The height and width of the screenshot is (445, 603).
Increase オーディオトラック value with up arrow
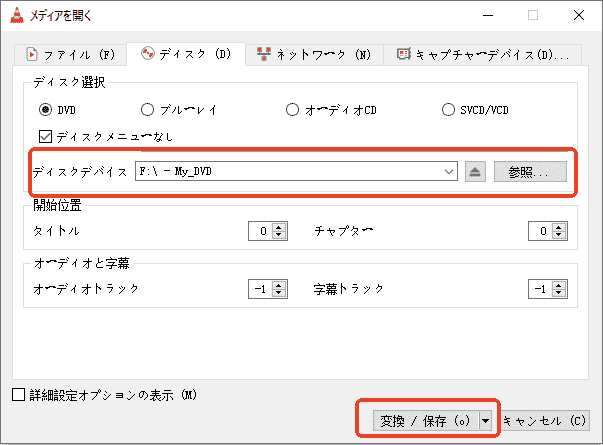coord(279,285)
